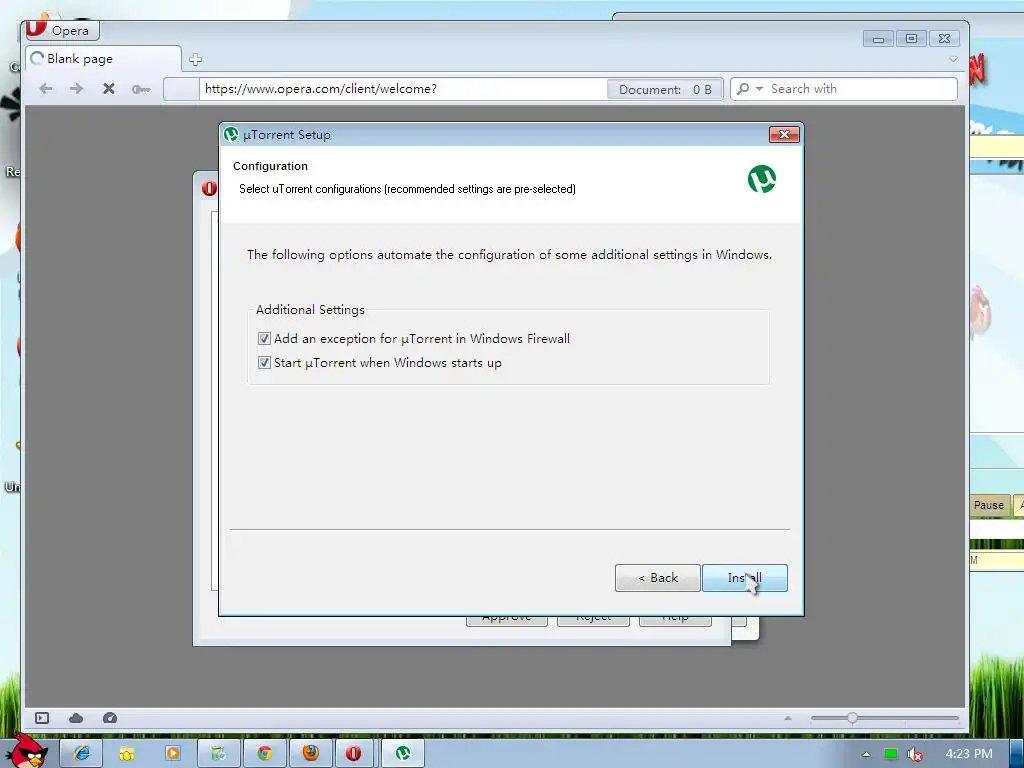
Task: Uncheck the Windows Firewall exception checkbox
Action: [264, 338]
